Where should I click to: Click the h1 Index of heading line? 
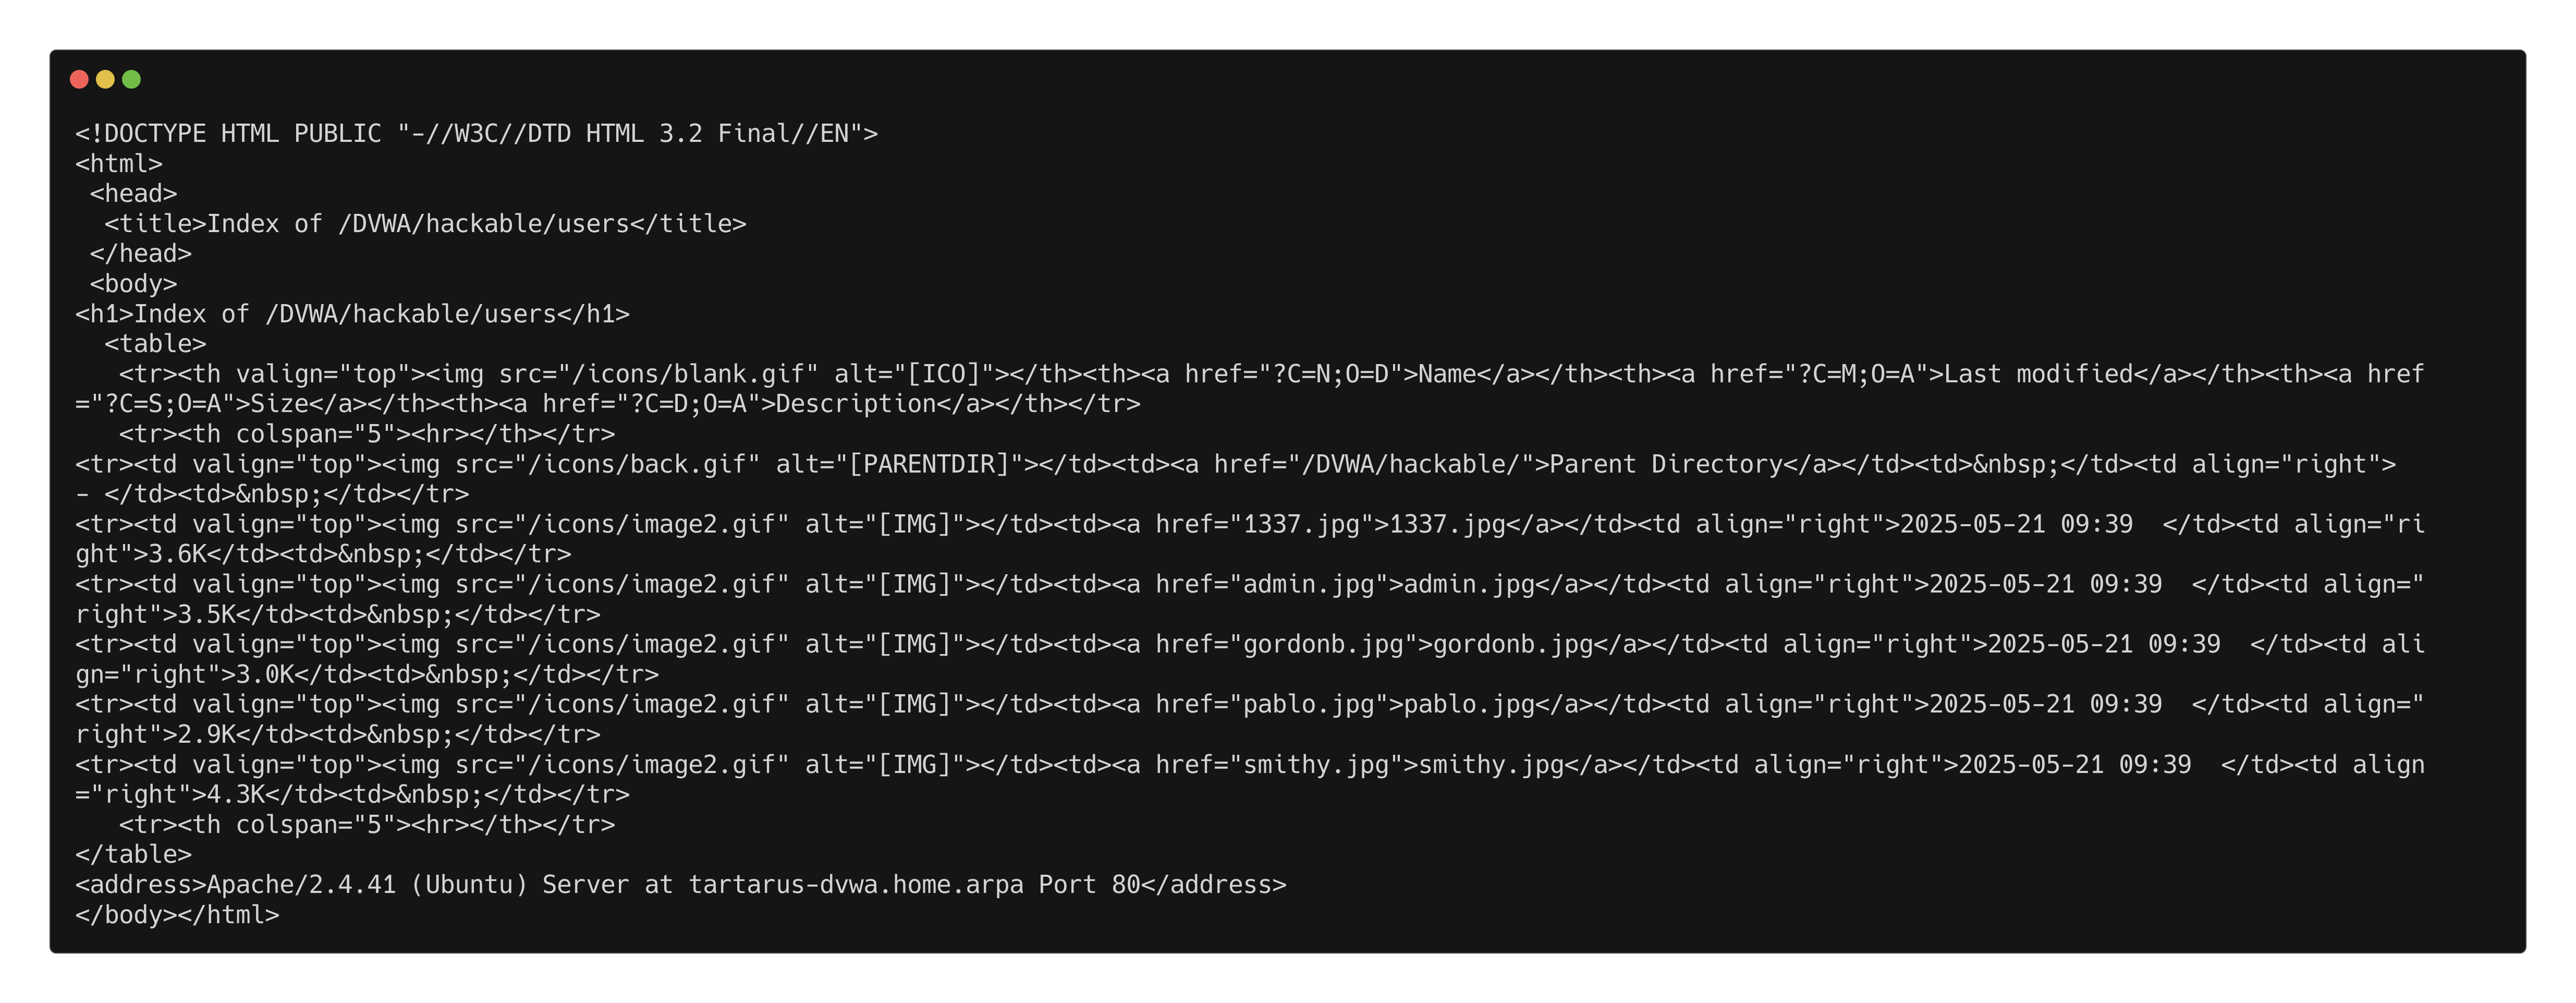coord(352,314)
